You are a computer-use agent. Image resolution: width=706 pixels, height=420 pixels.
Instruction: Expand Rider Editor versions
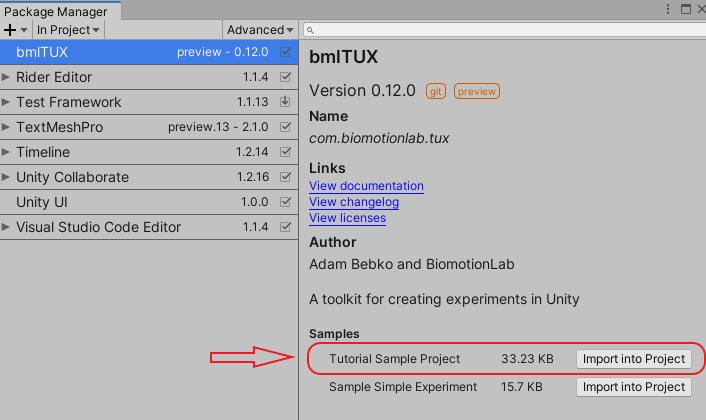pos(5,77)
